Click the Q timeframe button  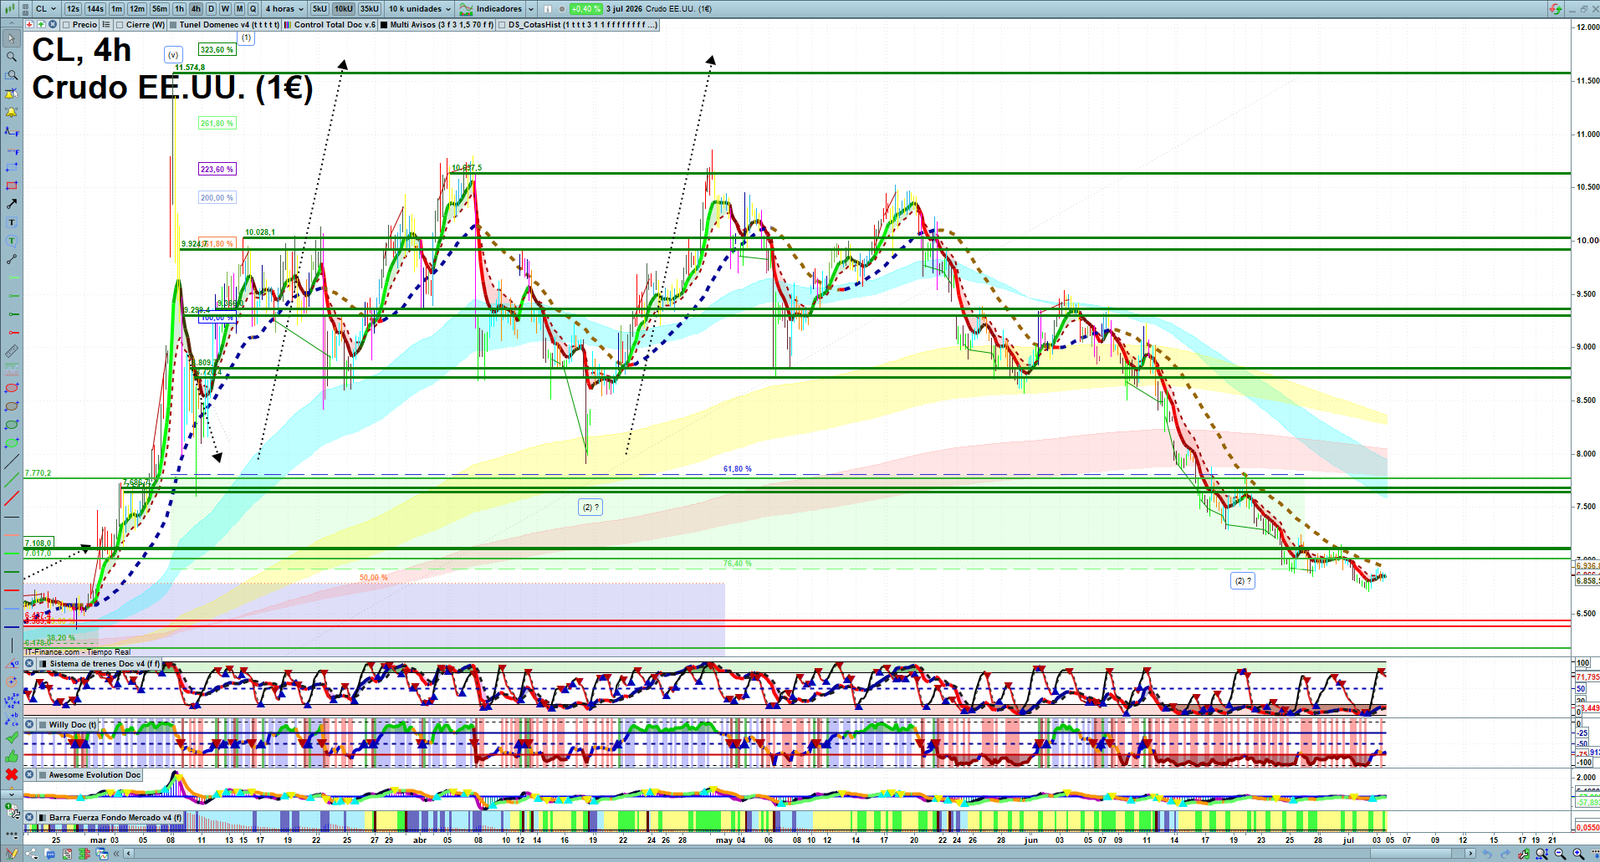click(x=253, y=9)
